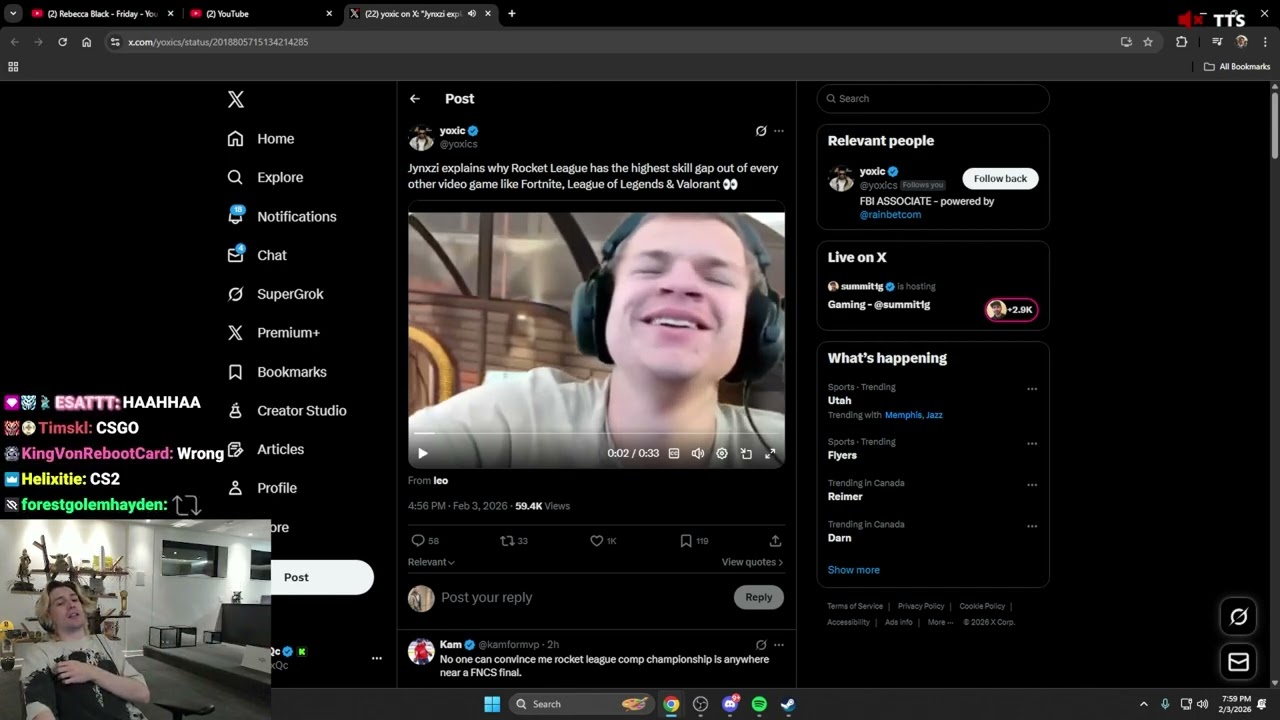Screen dimensions: 1280x720
Task: Switch to (2) YouTube tab
Action: [x=262, y=14]
